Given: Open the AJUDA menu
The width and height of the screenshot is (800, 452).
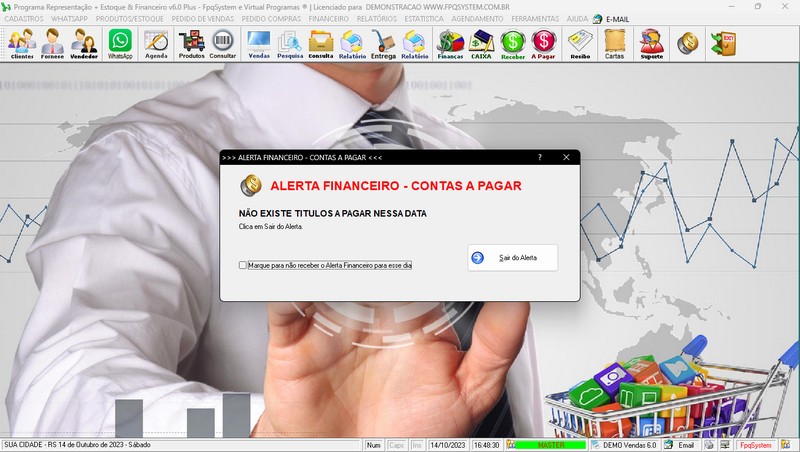Looking at the screenshot, I should pos(577,19).
